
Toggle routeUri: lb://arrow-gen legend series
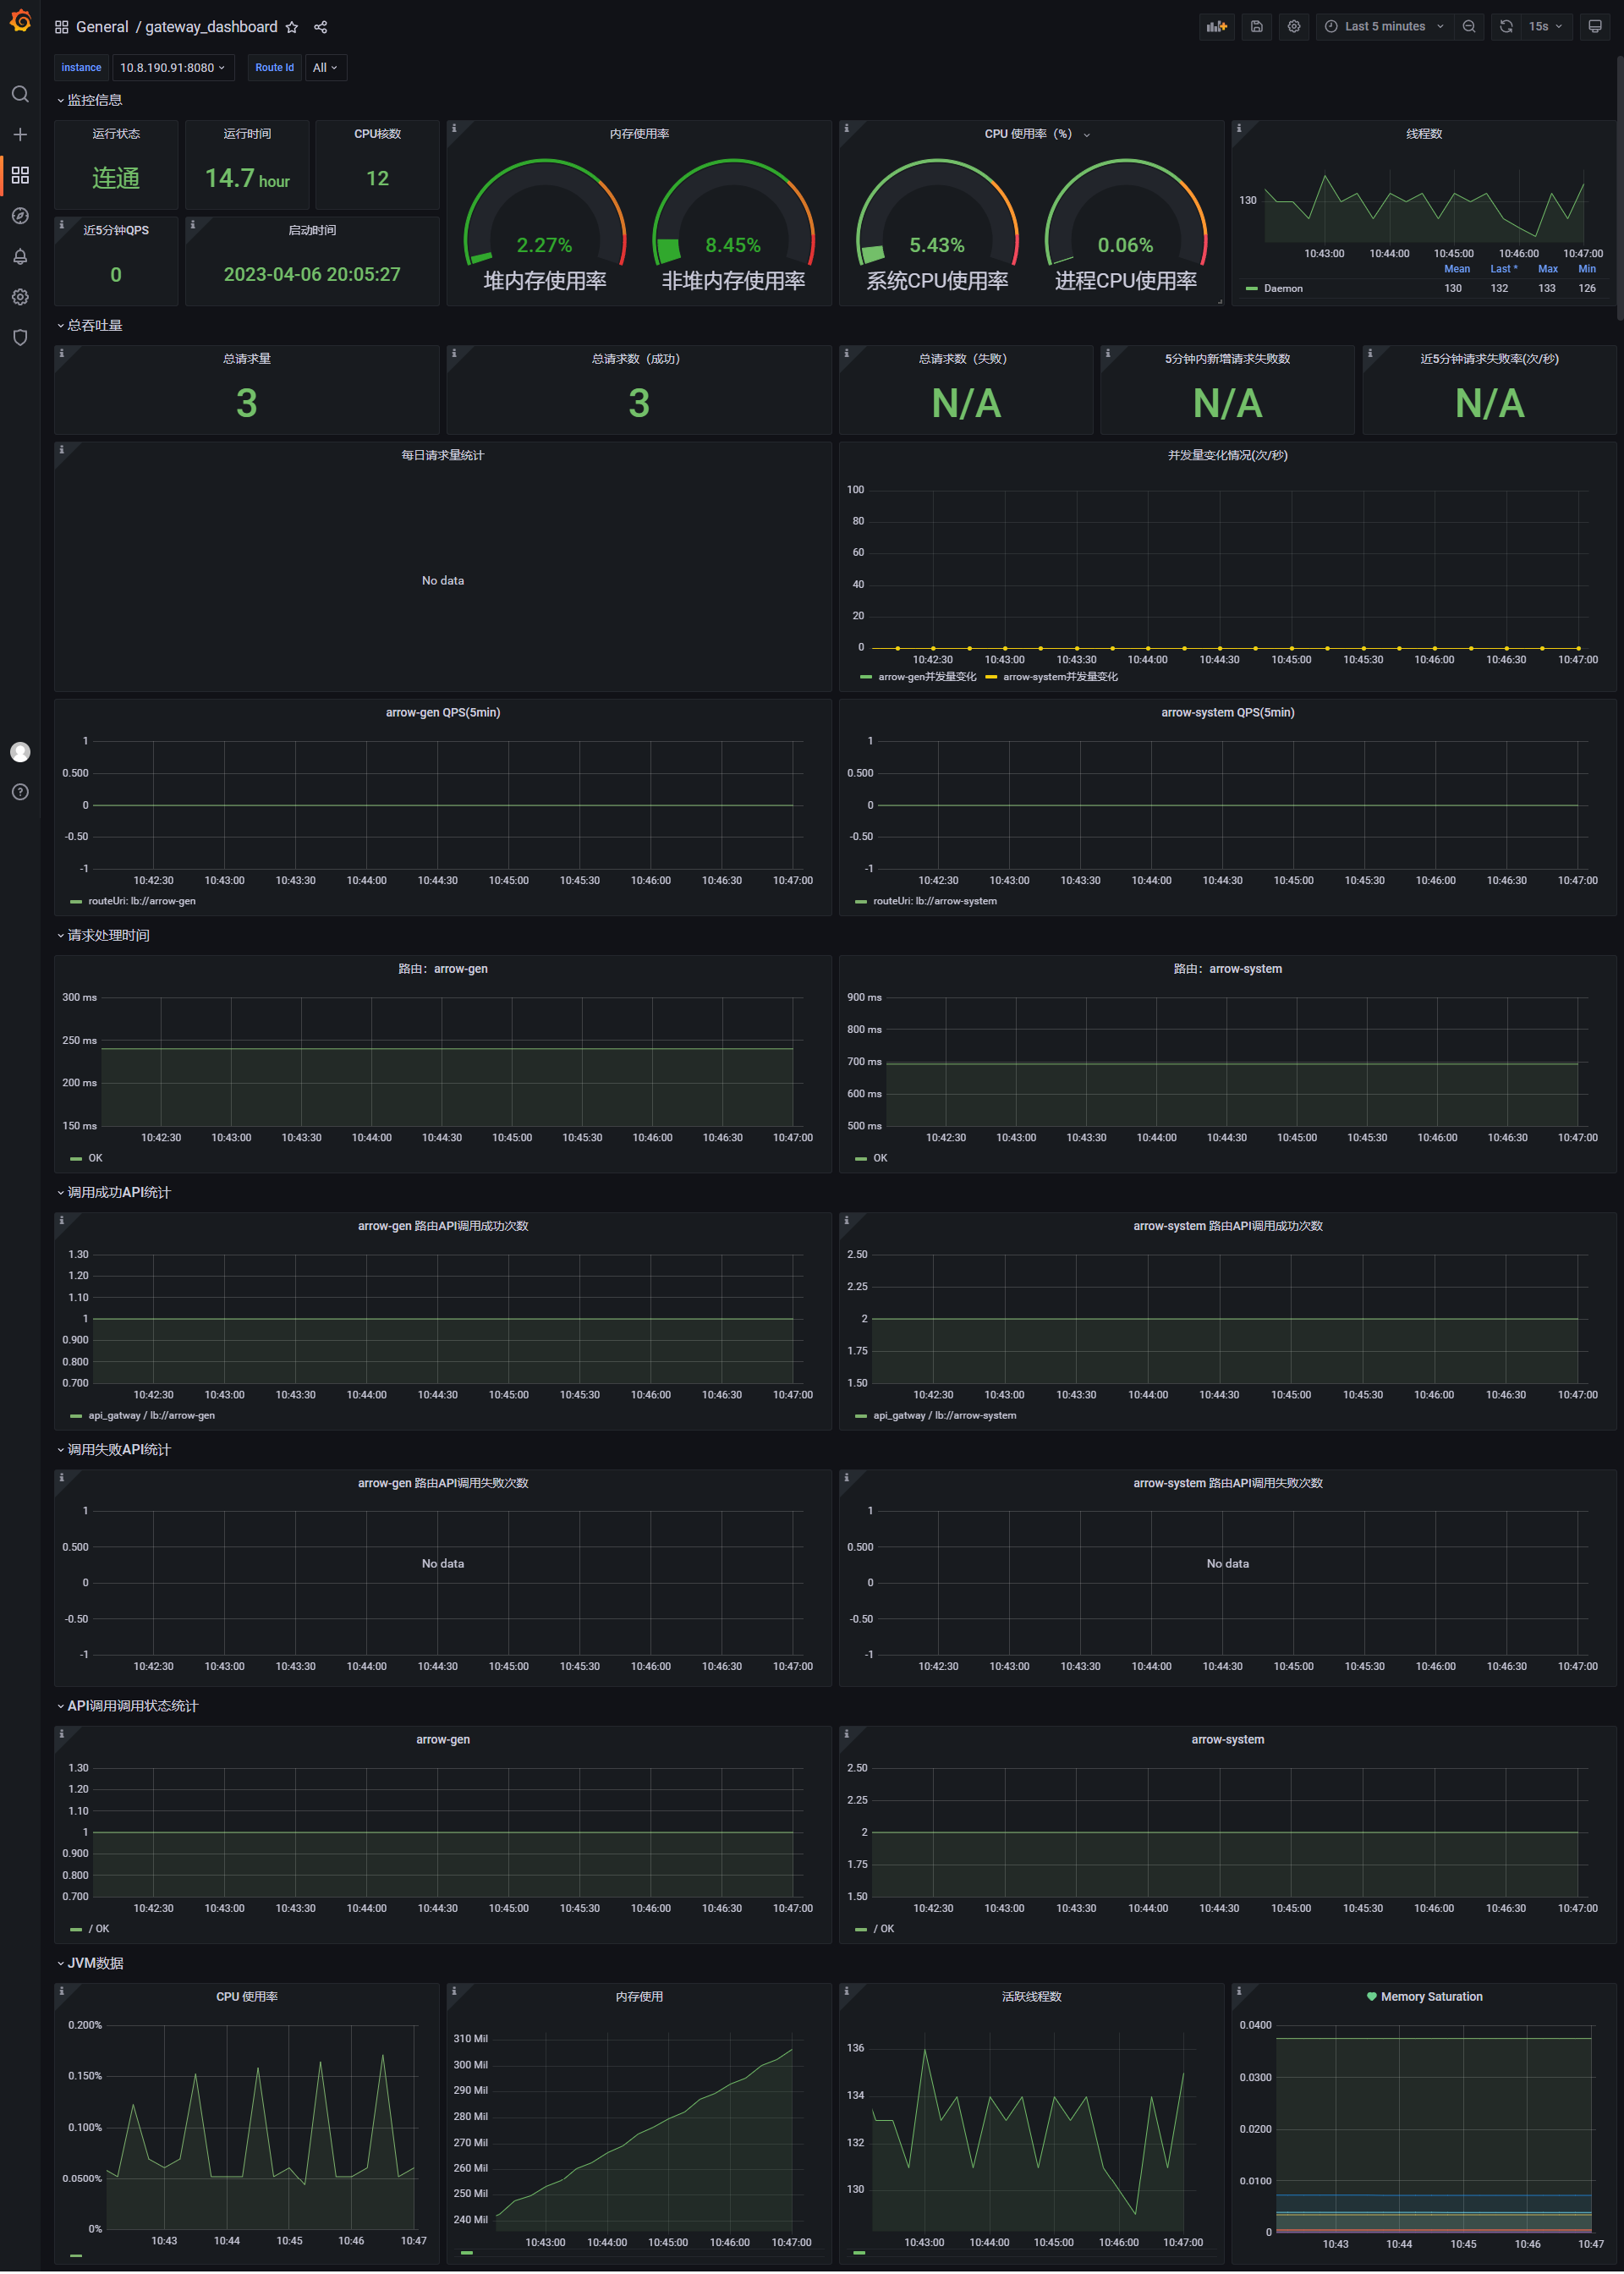coord(142,902)
